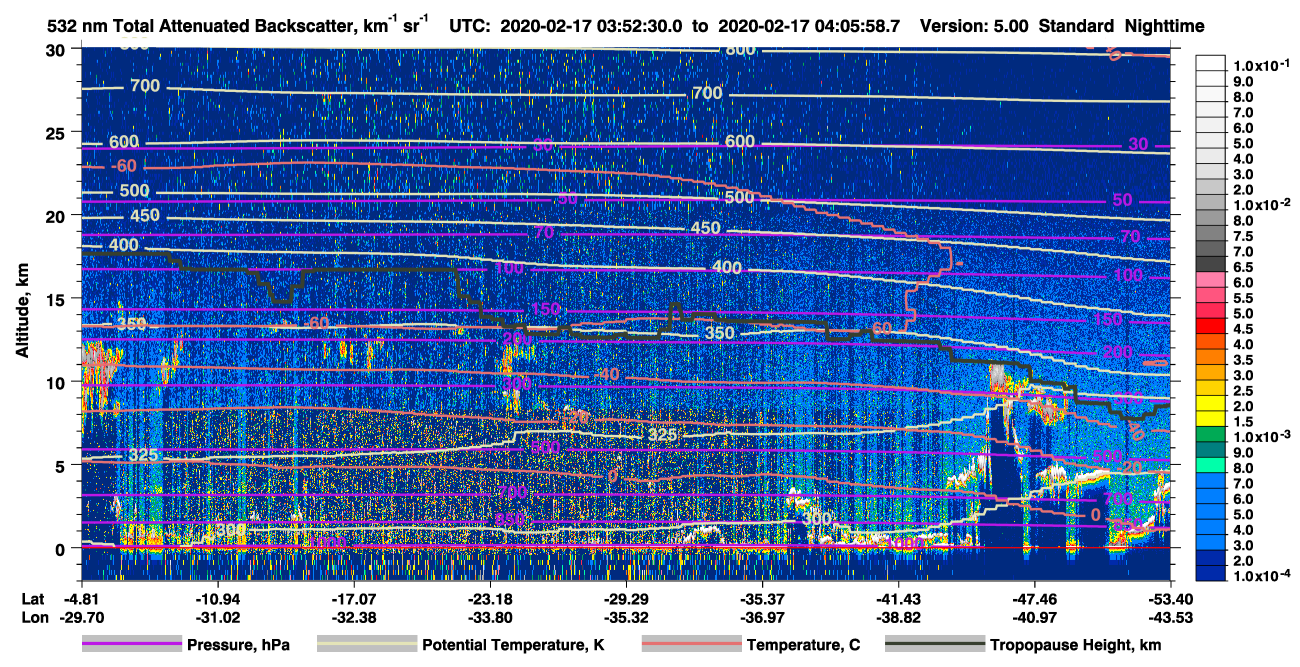This screenshot has width=1300, height=667.
Task: Click the 'Tropopause Height, km' legend label
Action: (1075, 646)
